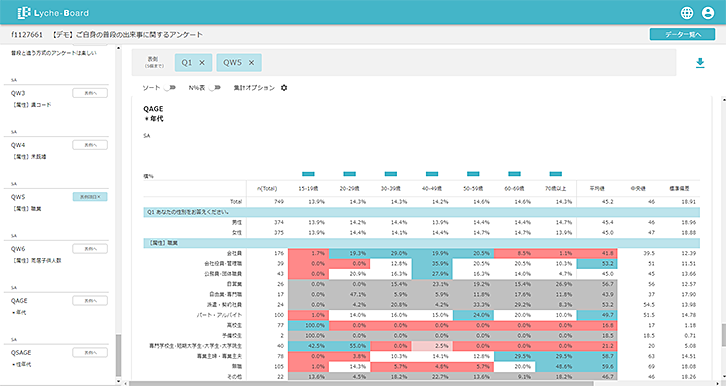Remove QW5 from table side in sidebar
Screen dimensions: 726x386
90,197
